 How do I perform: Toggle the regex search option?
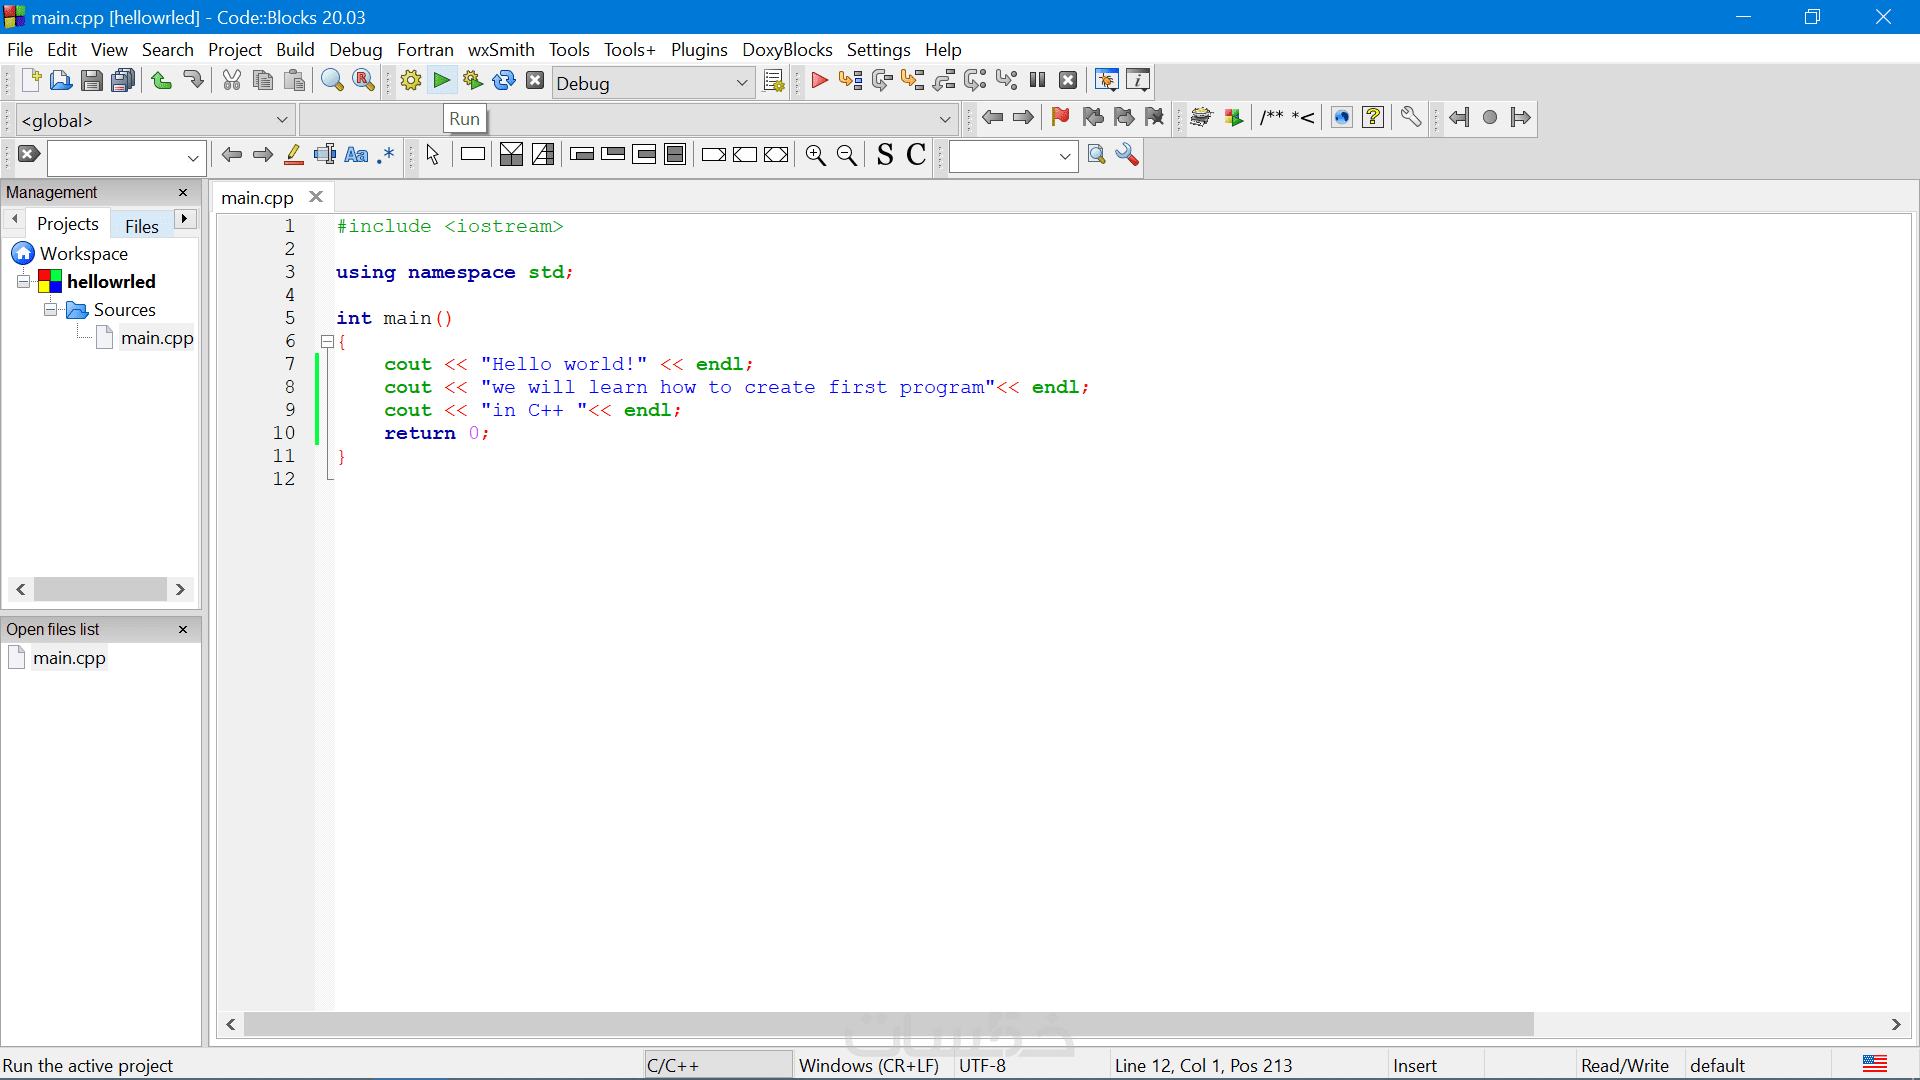386,155
